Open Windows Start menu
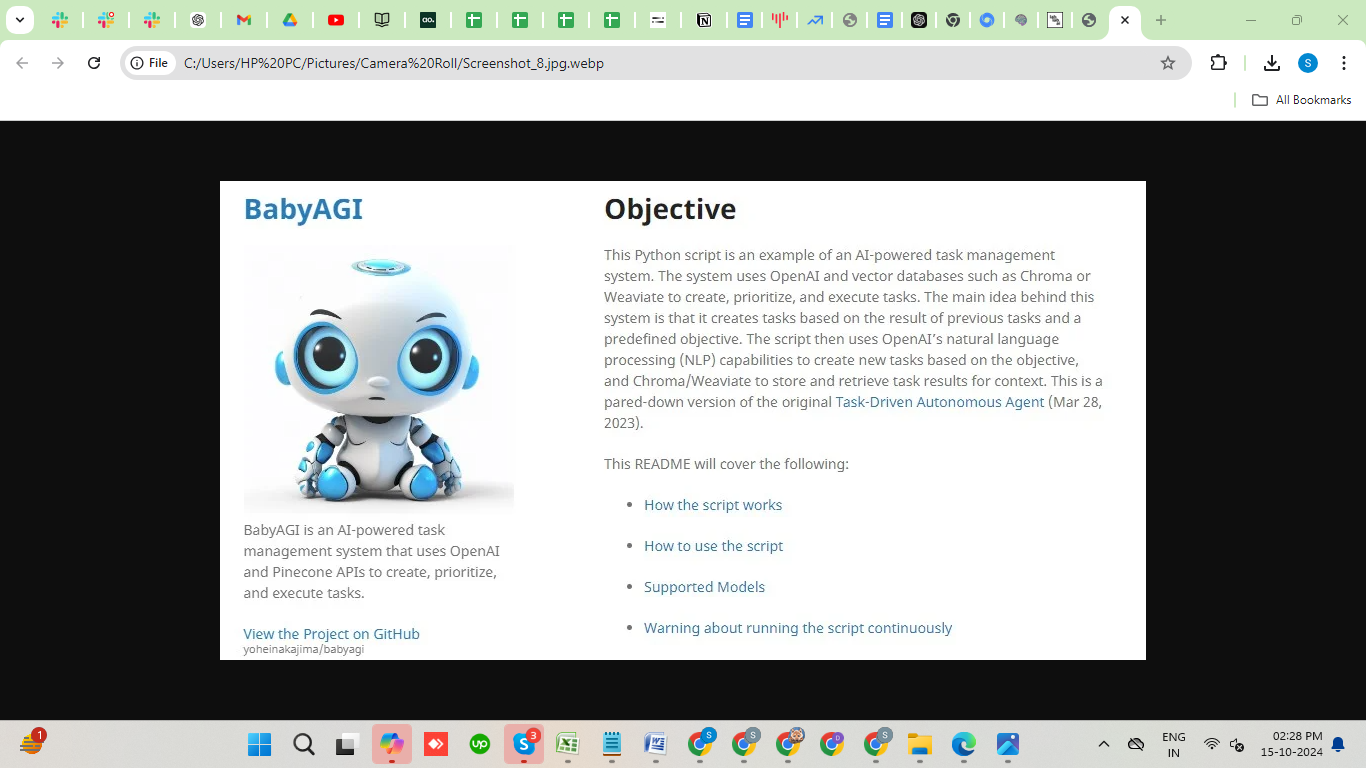The image size is (1366, 768). point(259,744)
